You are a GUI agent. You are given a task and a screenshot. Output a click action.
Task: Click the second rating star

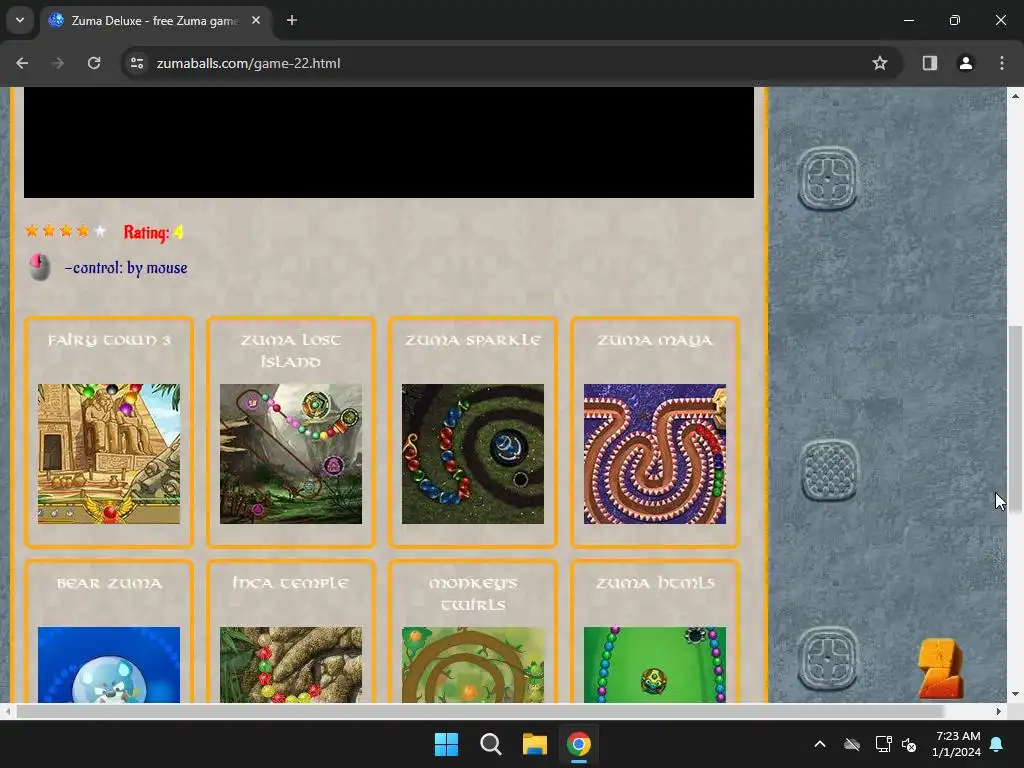[x=49, y=231]
